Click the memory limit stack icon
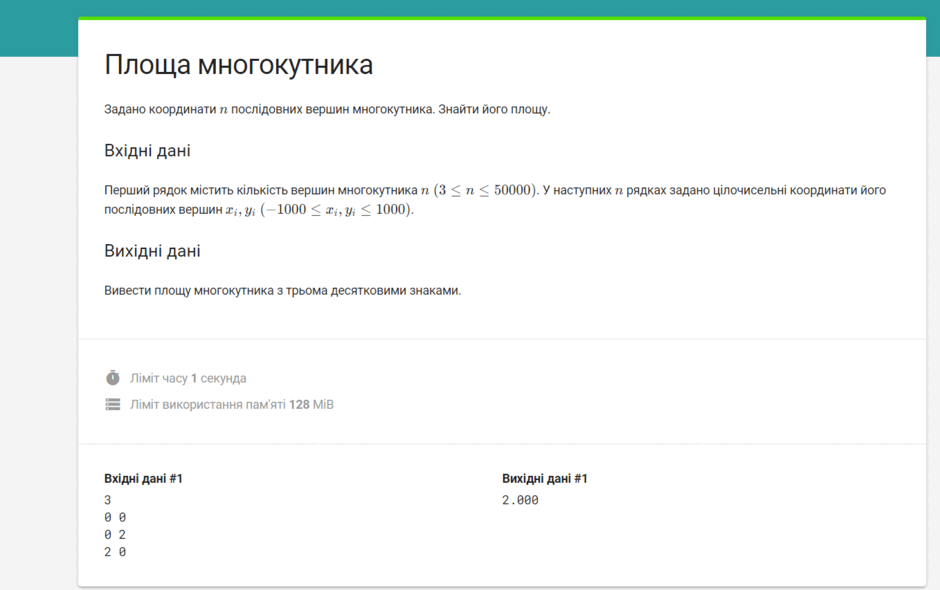 [x=113, y=404]
